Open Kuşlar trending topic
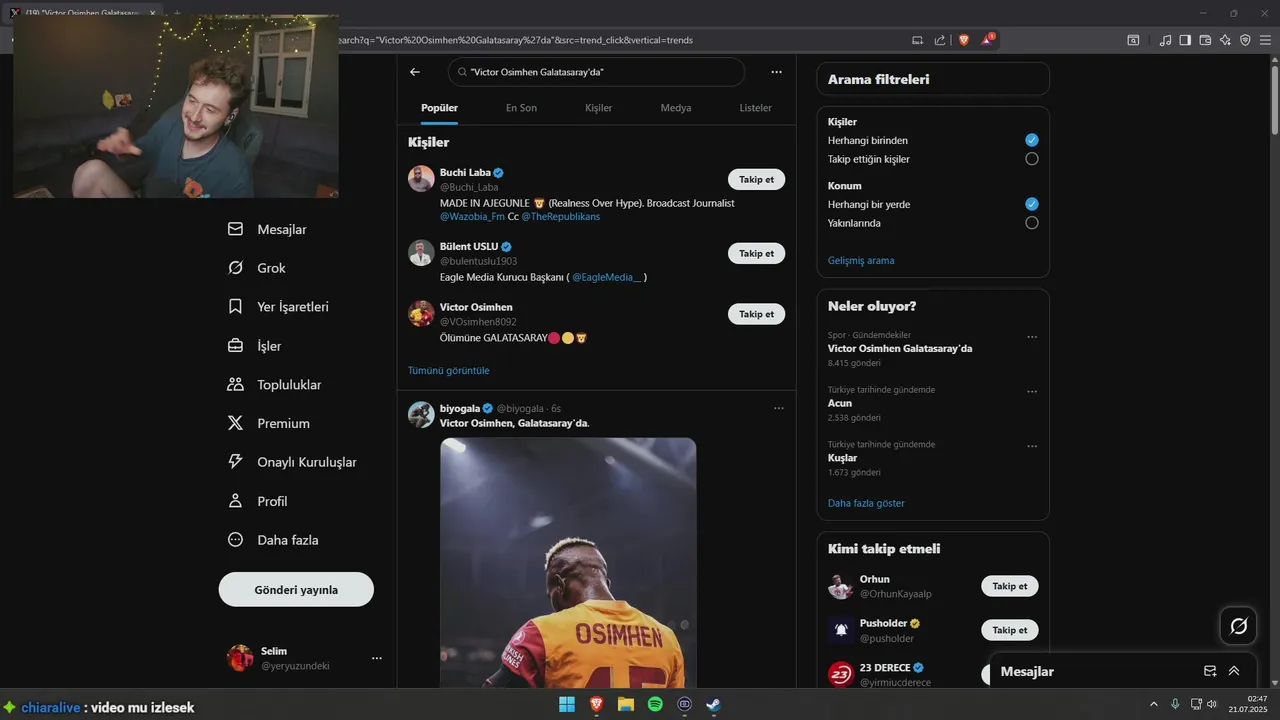This screenshot has width=1280, height=720. [x=842, y=458]
